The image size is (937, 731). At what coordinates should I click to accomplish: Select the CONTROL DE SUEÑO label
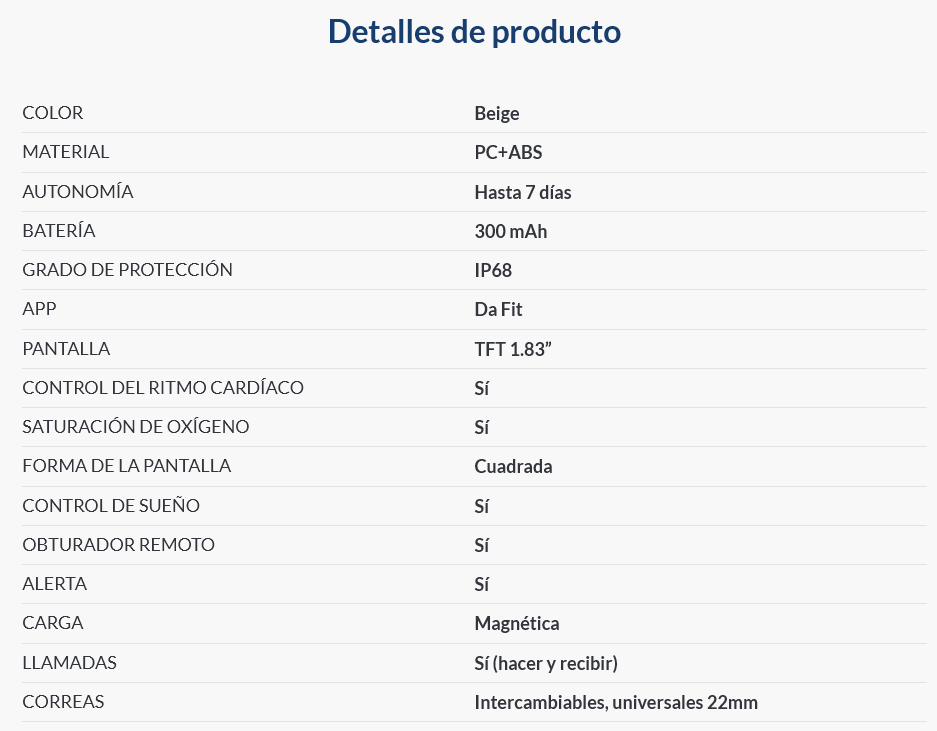[x=111, y=506]
